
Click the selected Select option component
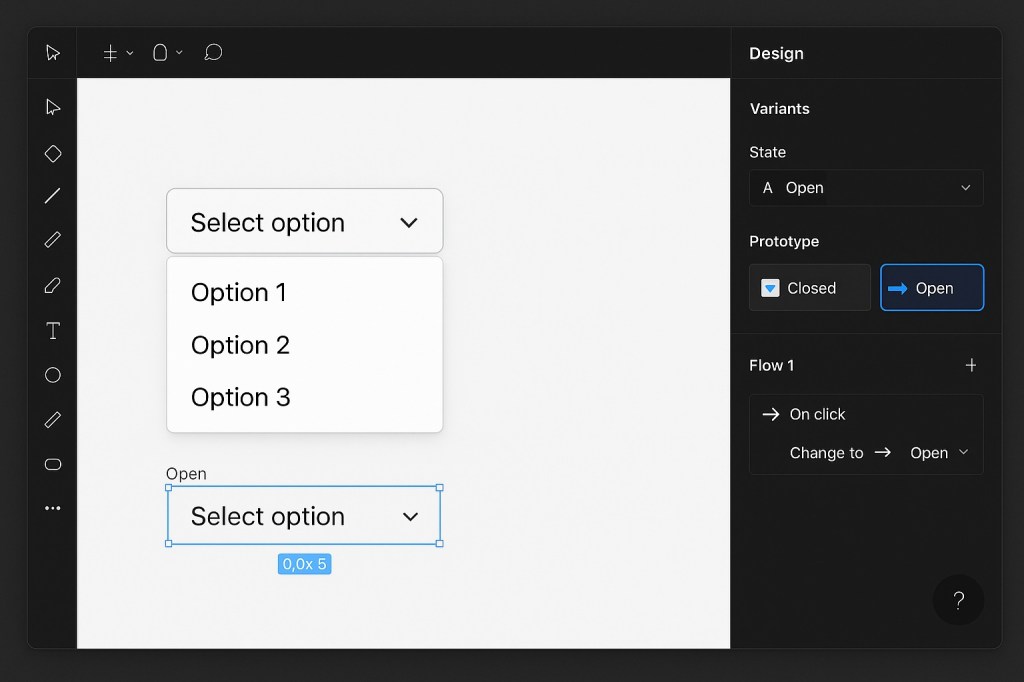[304, 515]
